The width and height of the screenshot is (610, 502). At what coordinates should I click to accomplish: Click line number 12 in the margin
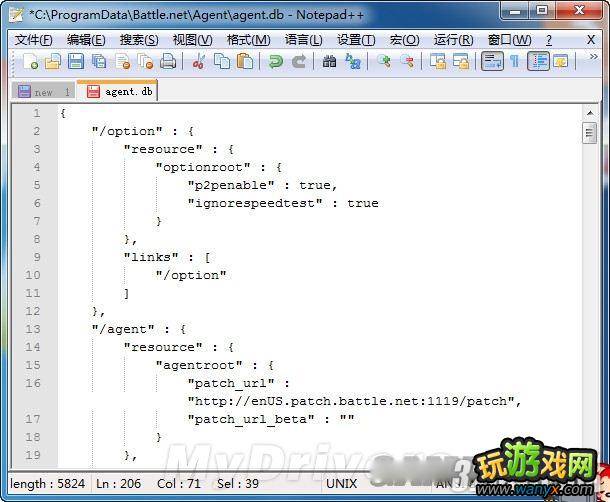[33, 311]
